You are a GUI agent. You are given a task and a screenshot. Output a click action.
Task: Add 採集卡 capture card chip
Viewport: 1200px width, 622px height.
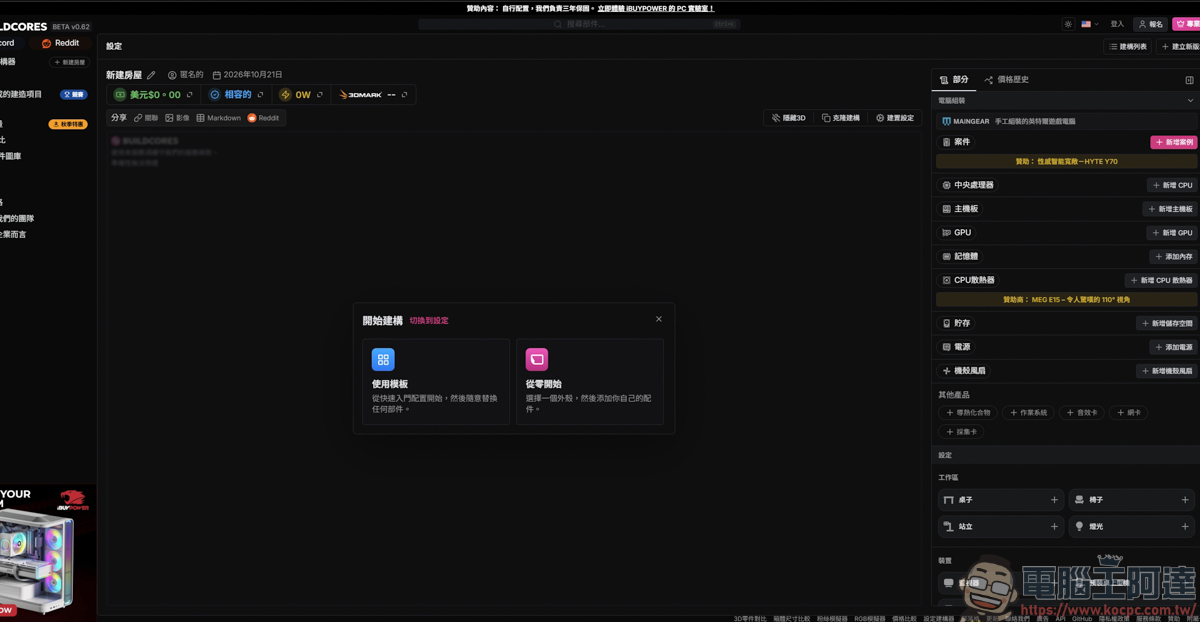click(962, 432)
